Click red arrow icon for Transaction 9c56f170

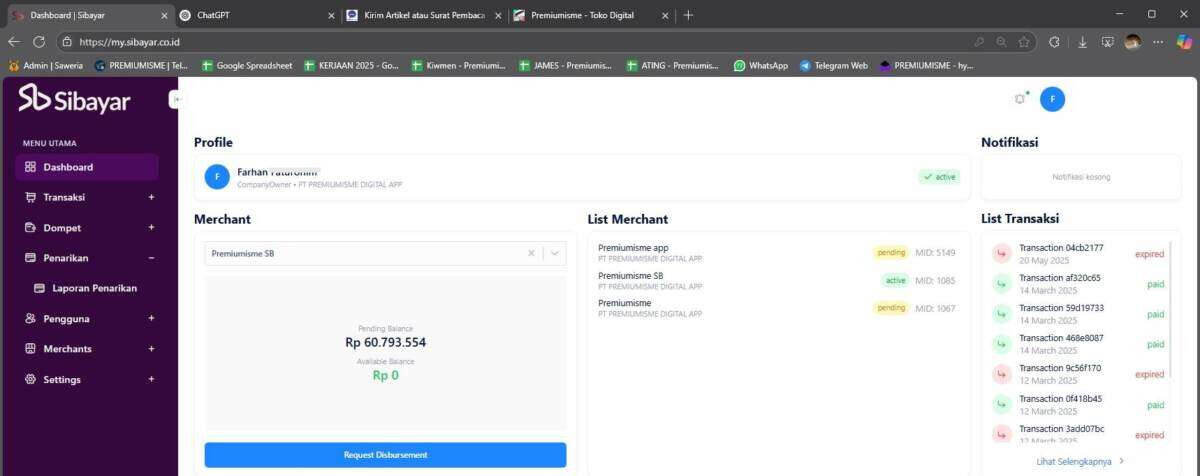click(x=1002, y=374)
